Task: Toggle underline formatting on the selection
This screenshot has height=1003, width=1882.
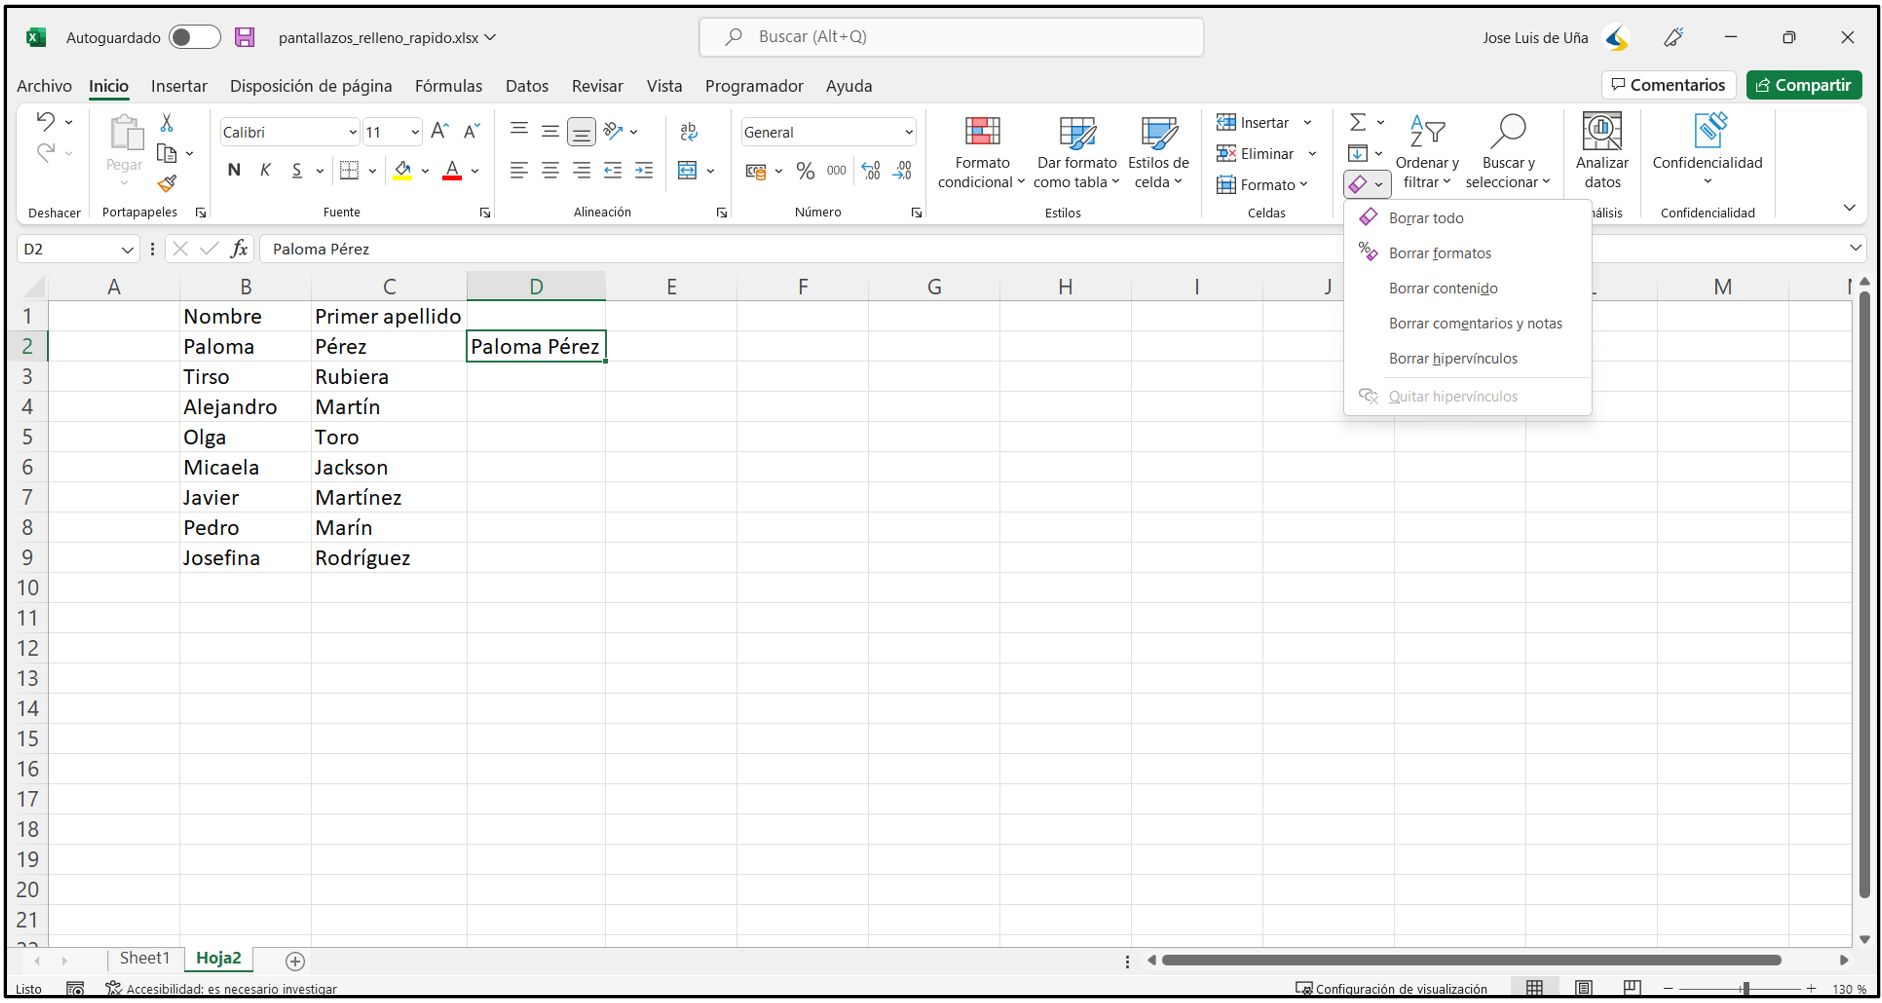Action: click(295, 170)
